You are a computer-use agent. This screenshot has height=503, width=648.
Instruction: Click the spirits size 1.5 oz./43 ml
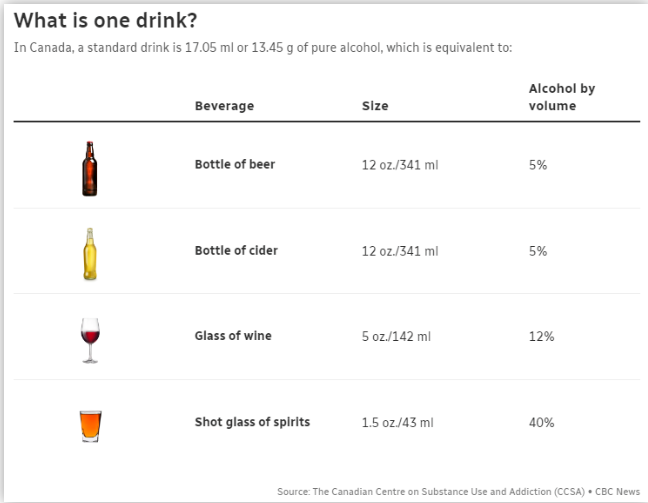pyautogui.click(x=397, y=423)
